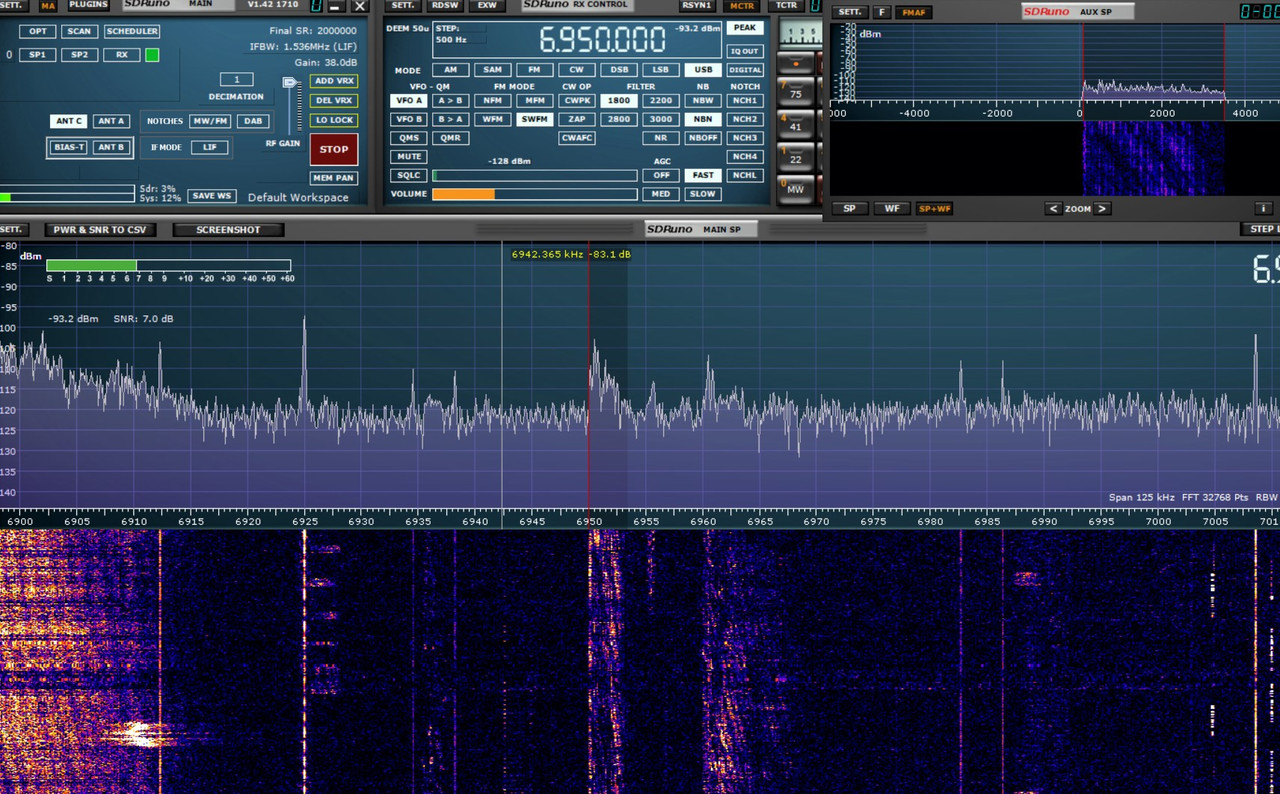Click the red STOP button
The height and width of the screenshot is (794, 1280).
point(334,149)
